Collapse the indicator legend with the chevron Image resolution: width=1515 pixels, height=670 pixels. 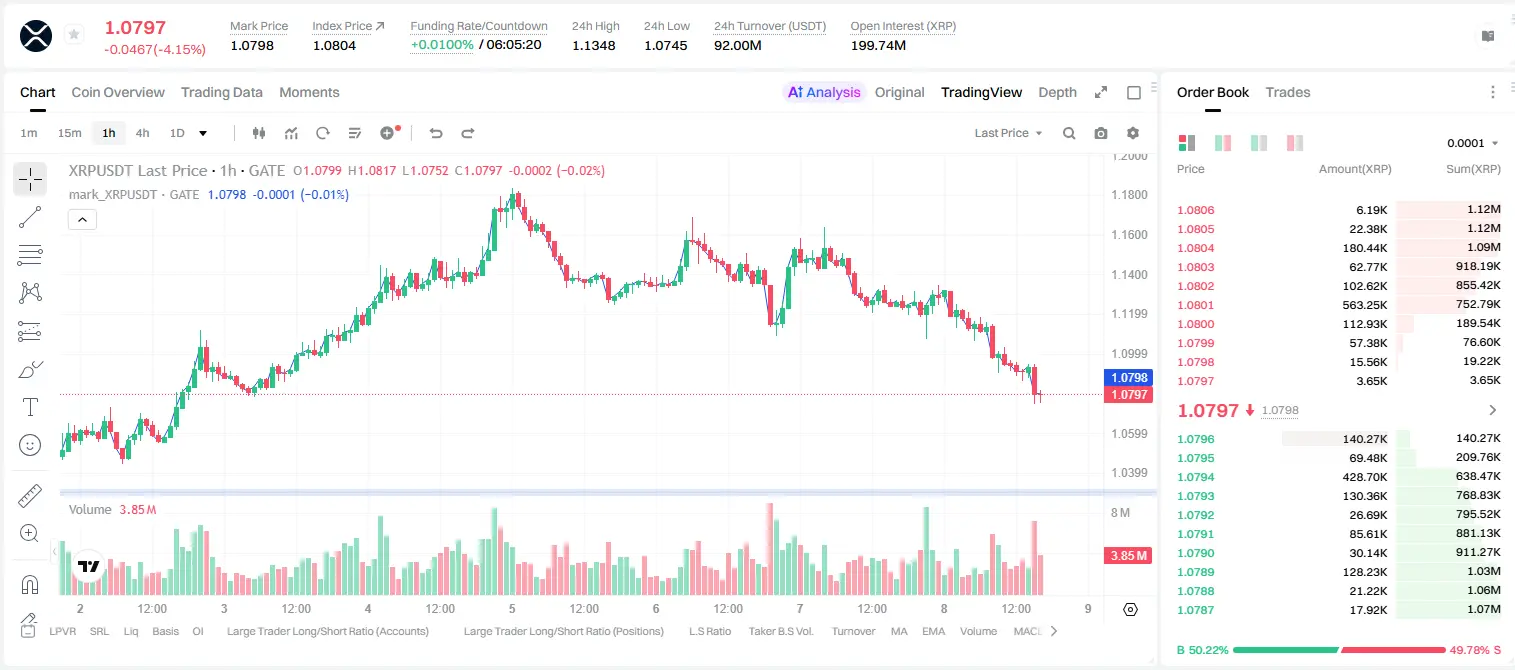click(x=82, y=220)
